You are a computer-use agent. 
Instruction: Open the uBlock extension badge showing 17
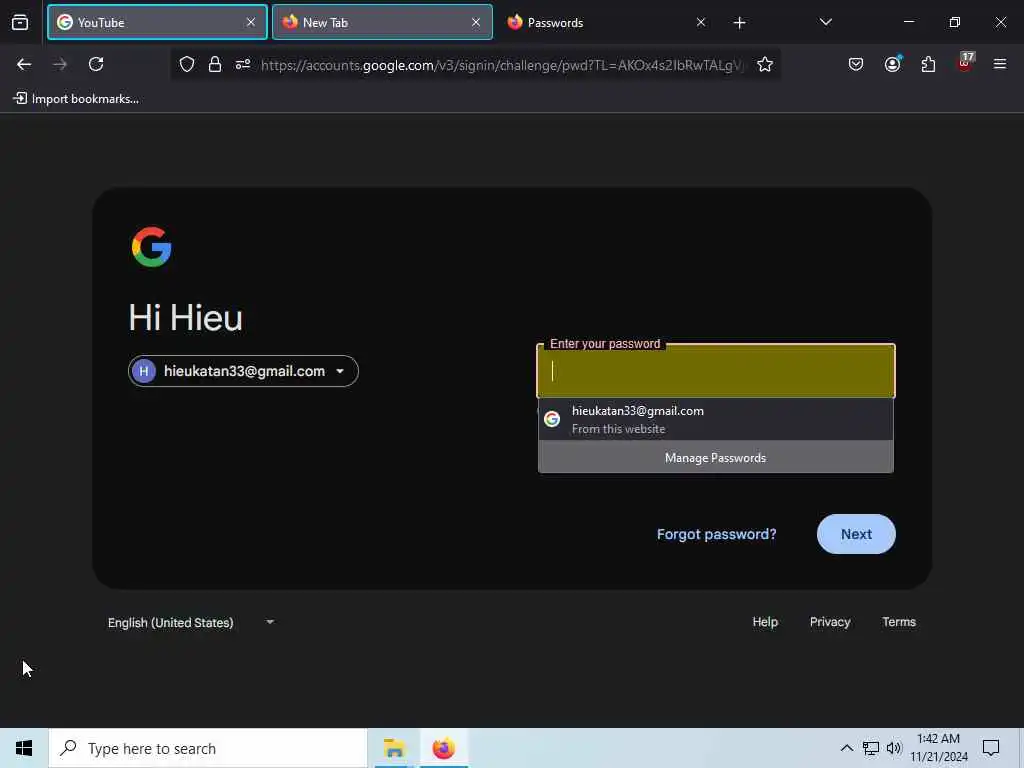[965, 63]
